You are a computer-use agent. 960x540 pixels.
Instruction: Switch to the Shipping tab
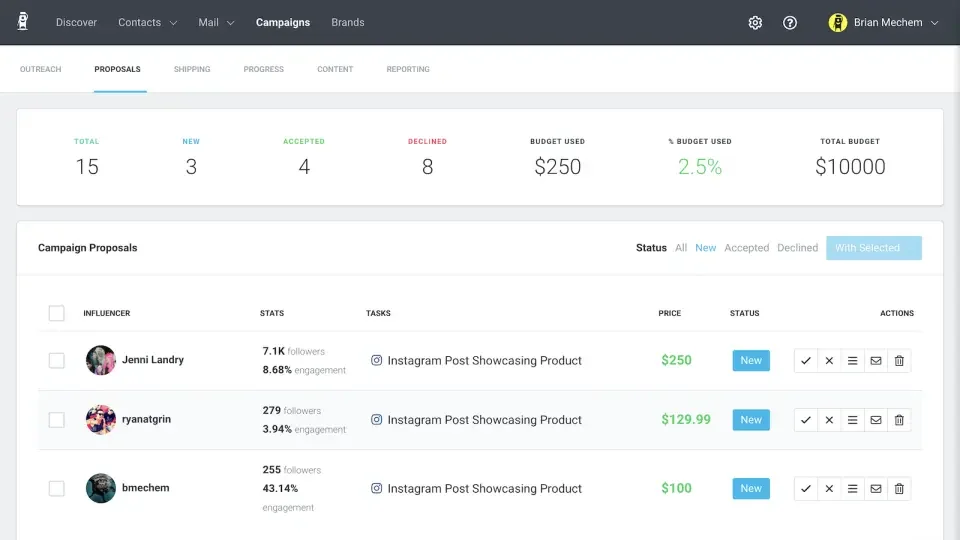pos(192,69)
